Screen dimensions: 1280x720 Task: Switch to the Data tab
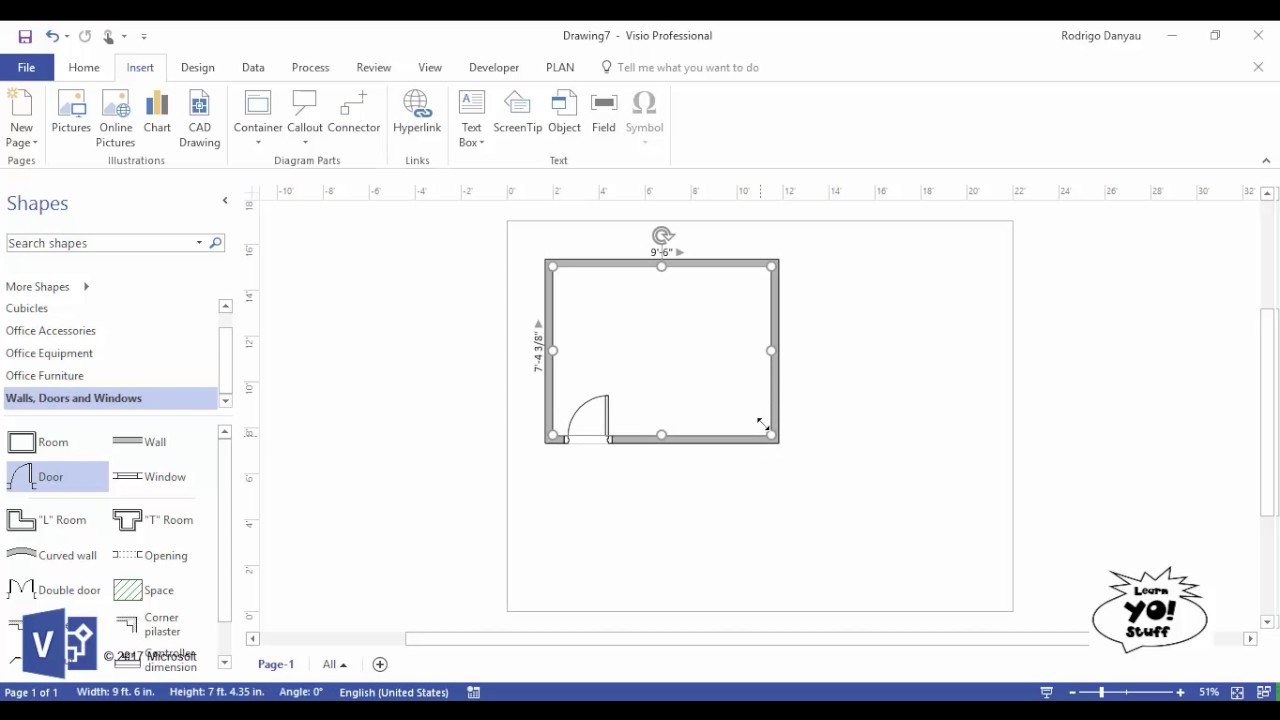[x=253, y=67]
